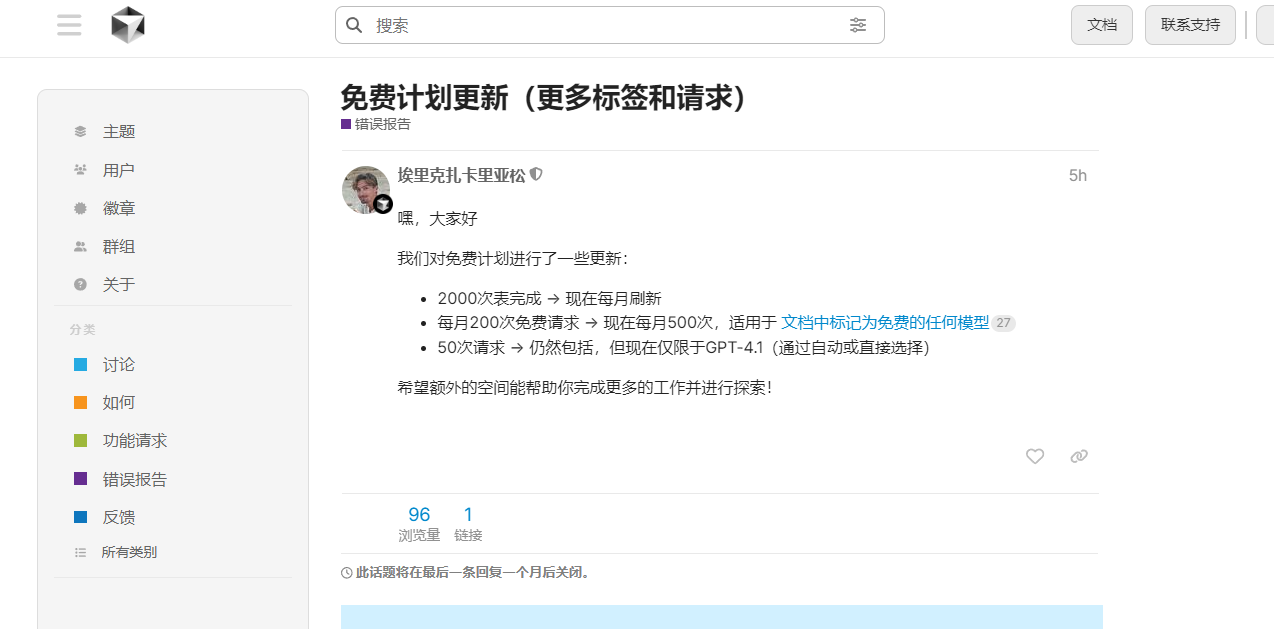Open the 文档 button
Viewport: 1274px width, 629px height.
click(x=1102, y=25)
